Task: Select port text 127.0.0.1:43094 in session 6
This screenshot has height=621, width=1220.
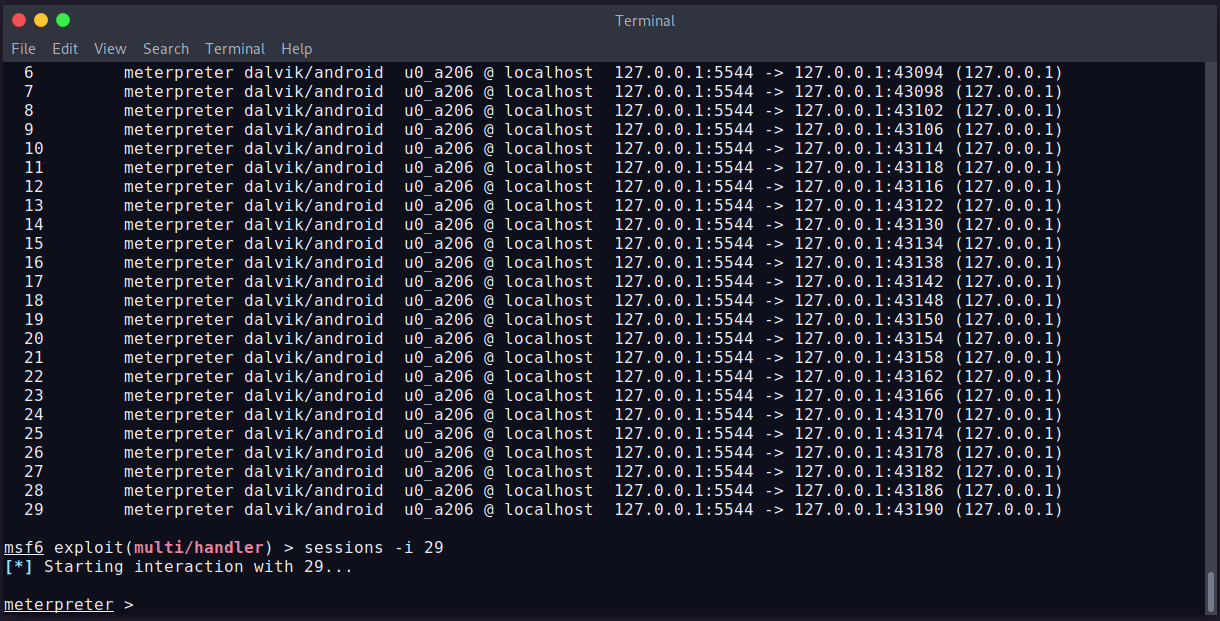Action: tap(869, 72)
